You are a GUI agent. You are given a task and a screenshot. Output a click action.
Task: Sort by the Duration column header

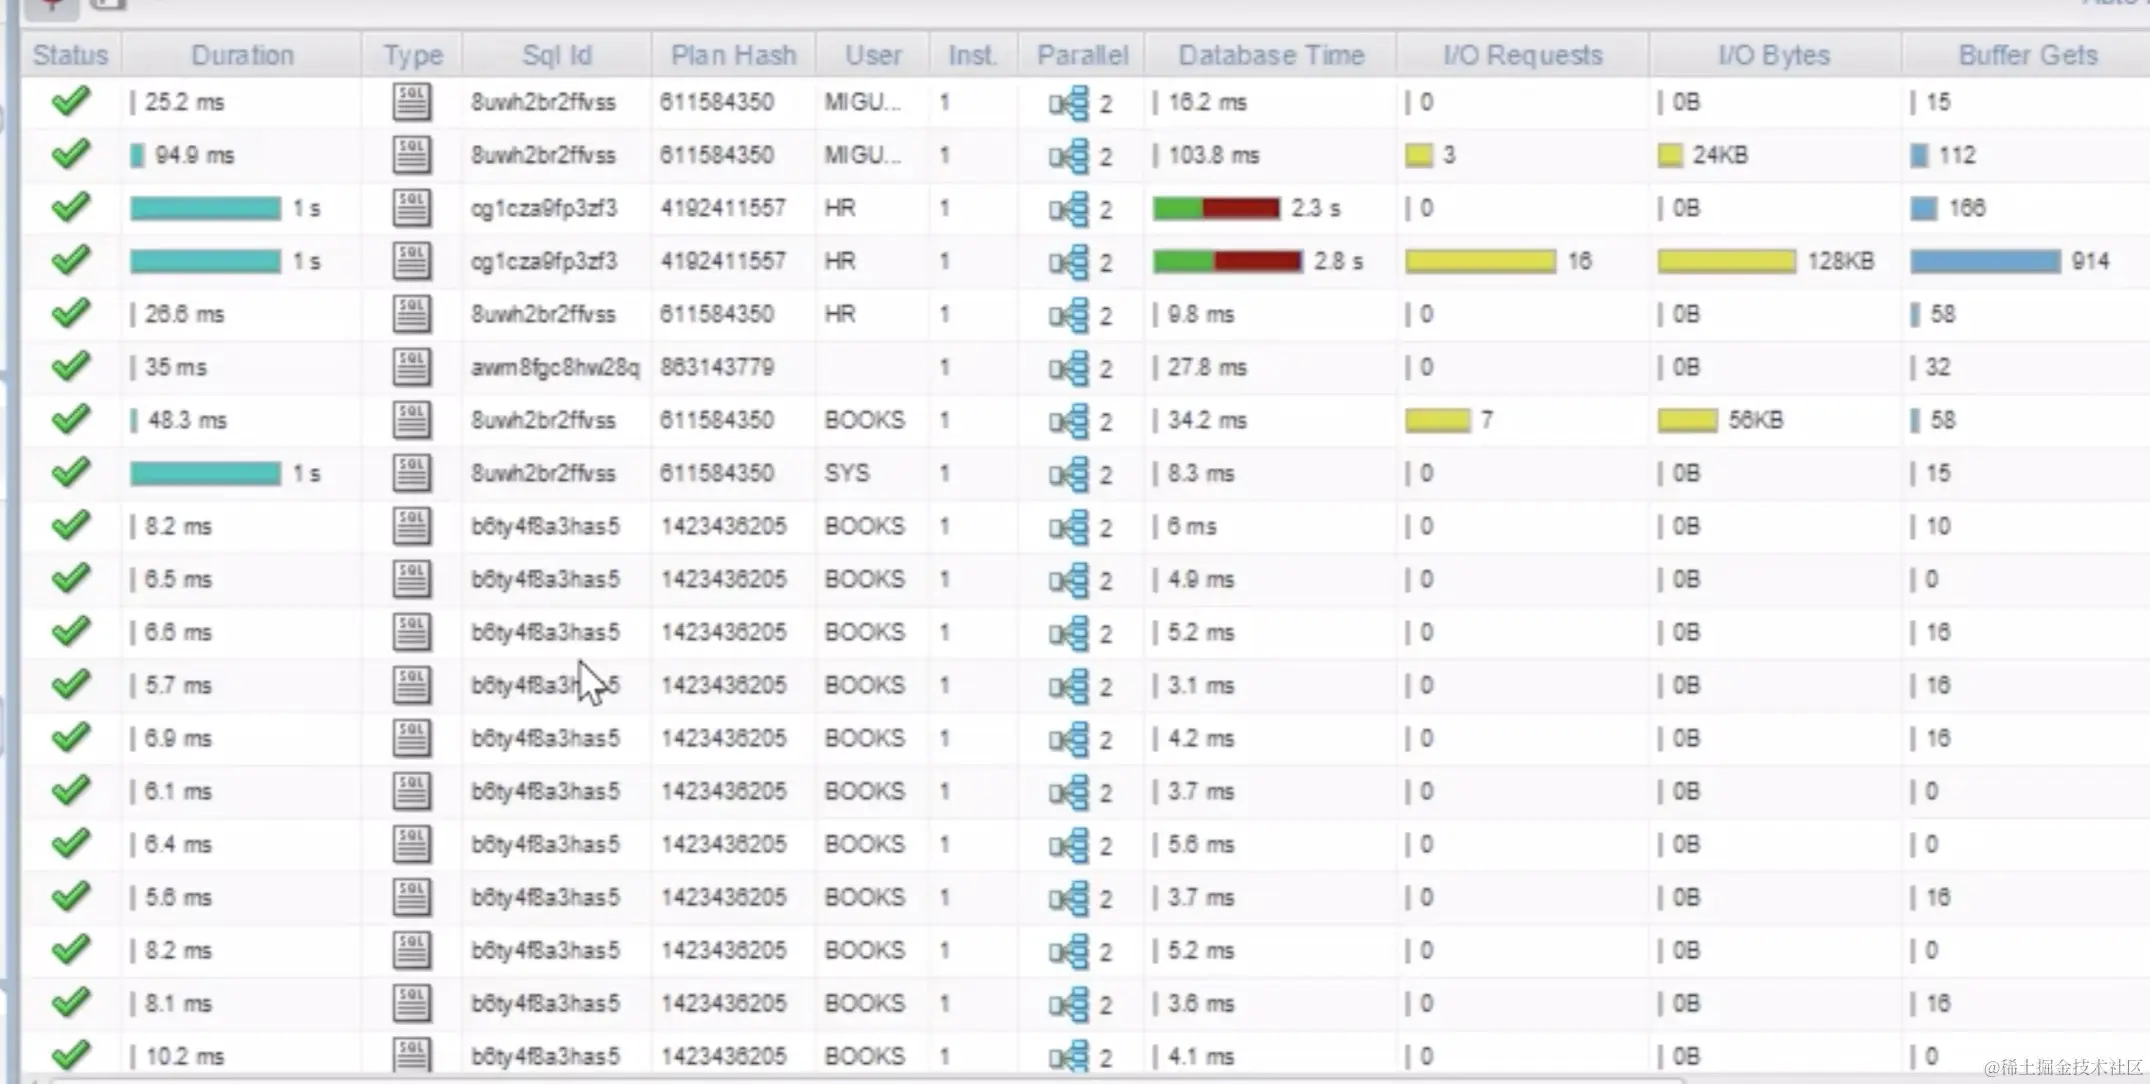pyautogui.click(x=242, y=55)
